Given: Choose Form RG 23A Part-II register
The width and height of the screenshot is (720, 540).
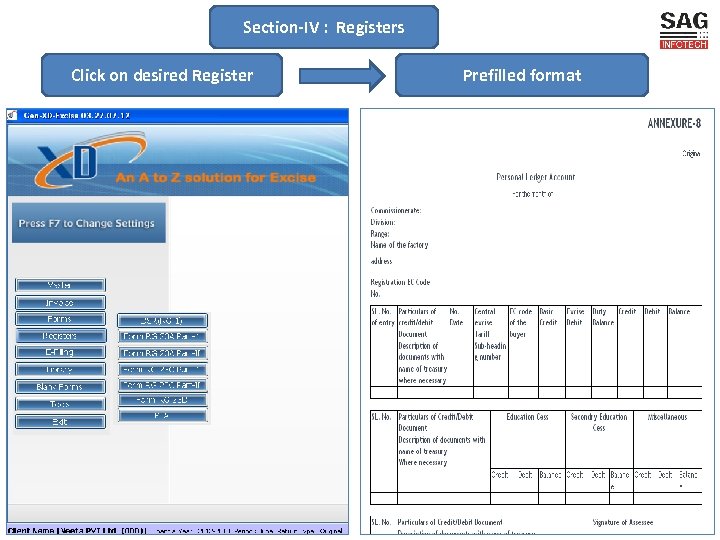Looking at the screenshot, I should [162, 353].
